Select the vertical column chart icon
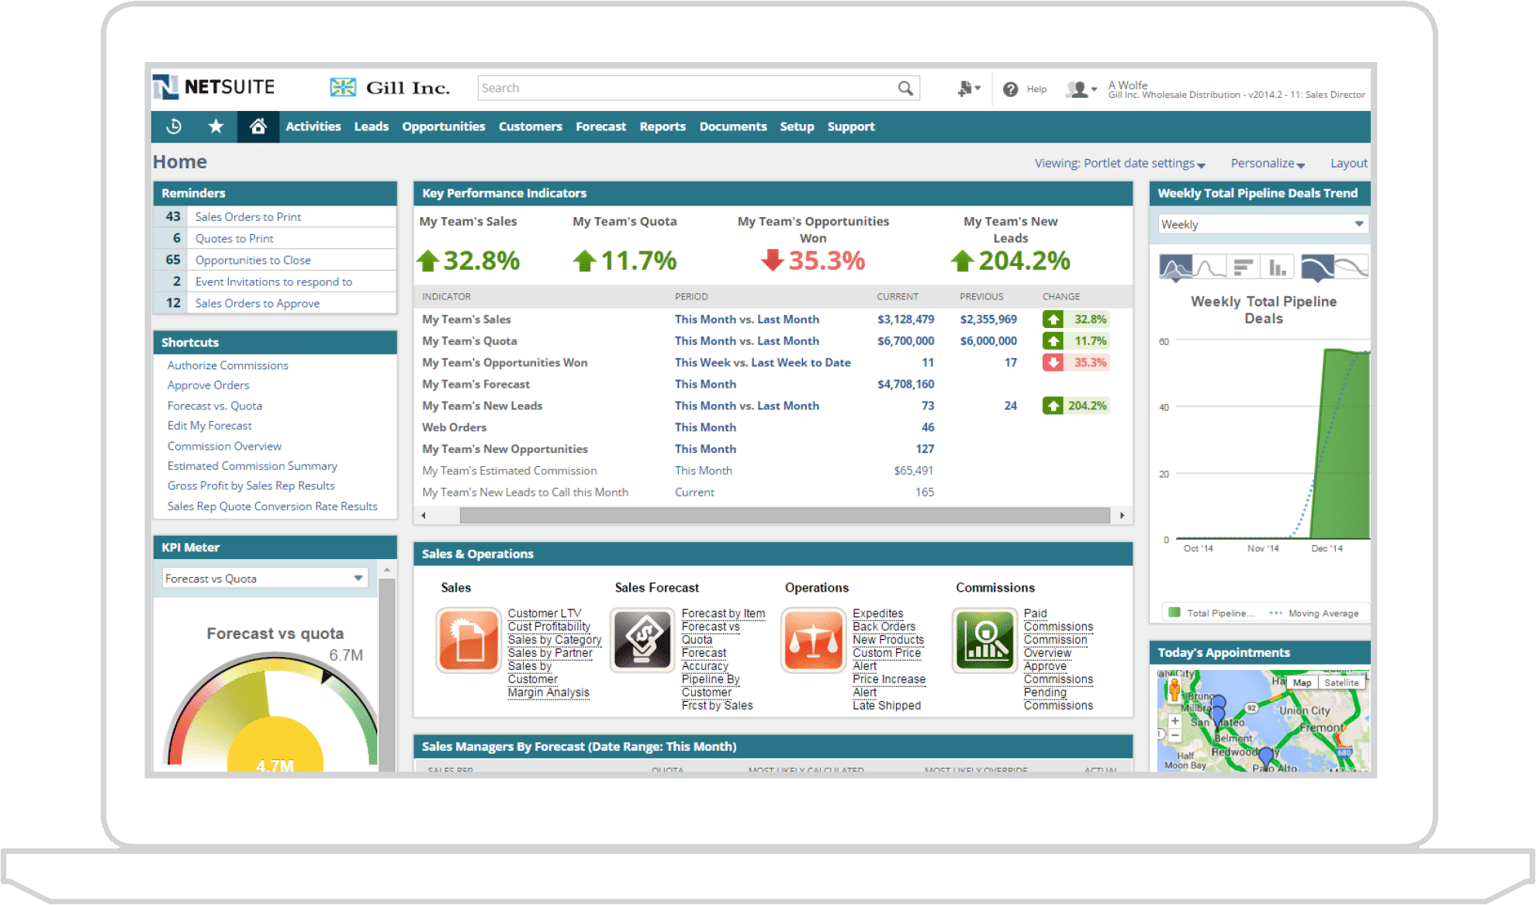 coord(1277,267)
